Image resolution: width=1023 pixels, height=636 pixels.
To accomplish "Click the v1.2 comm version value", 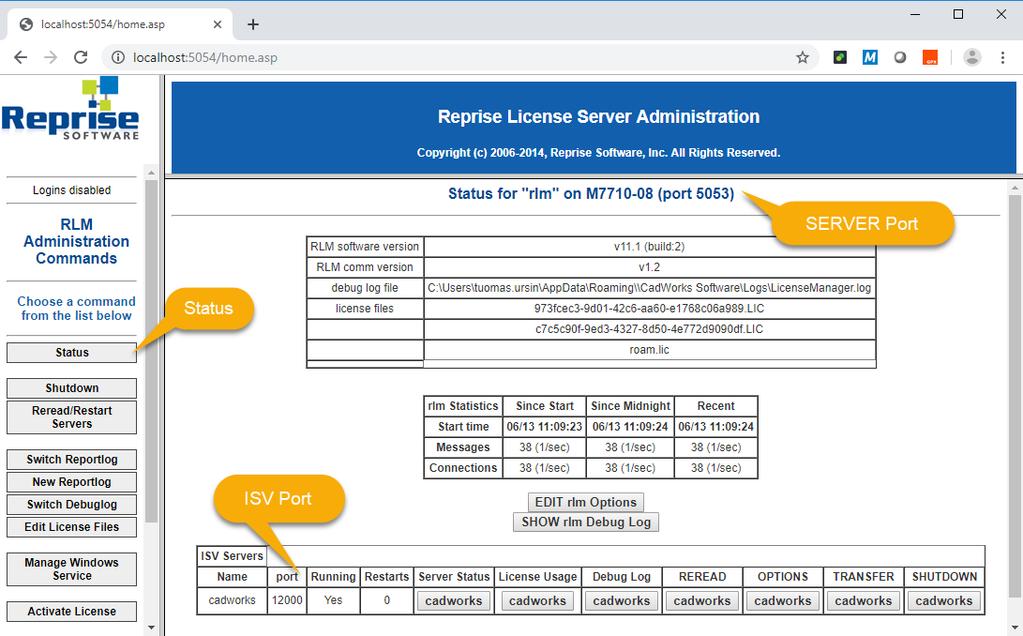I will click(x=649, y=267).
